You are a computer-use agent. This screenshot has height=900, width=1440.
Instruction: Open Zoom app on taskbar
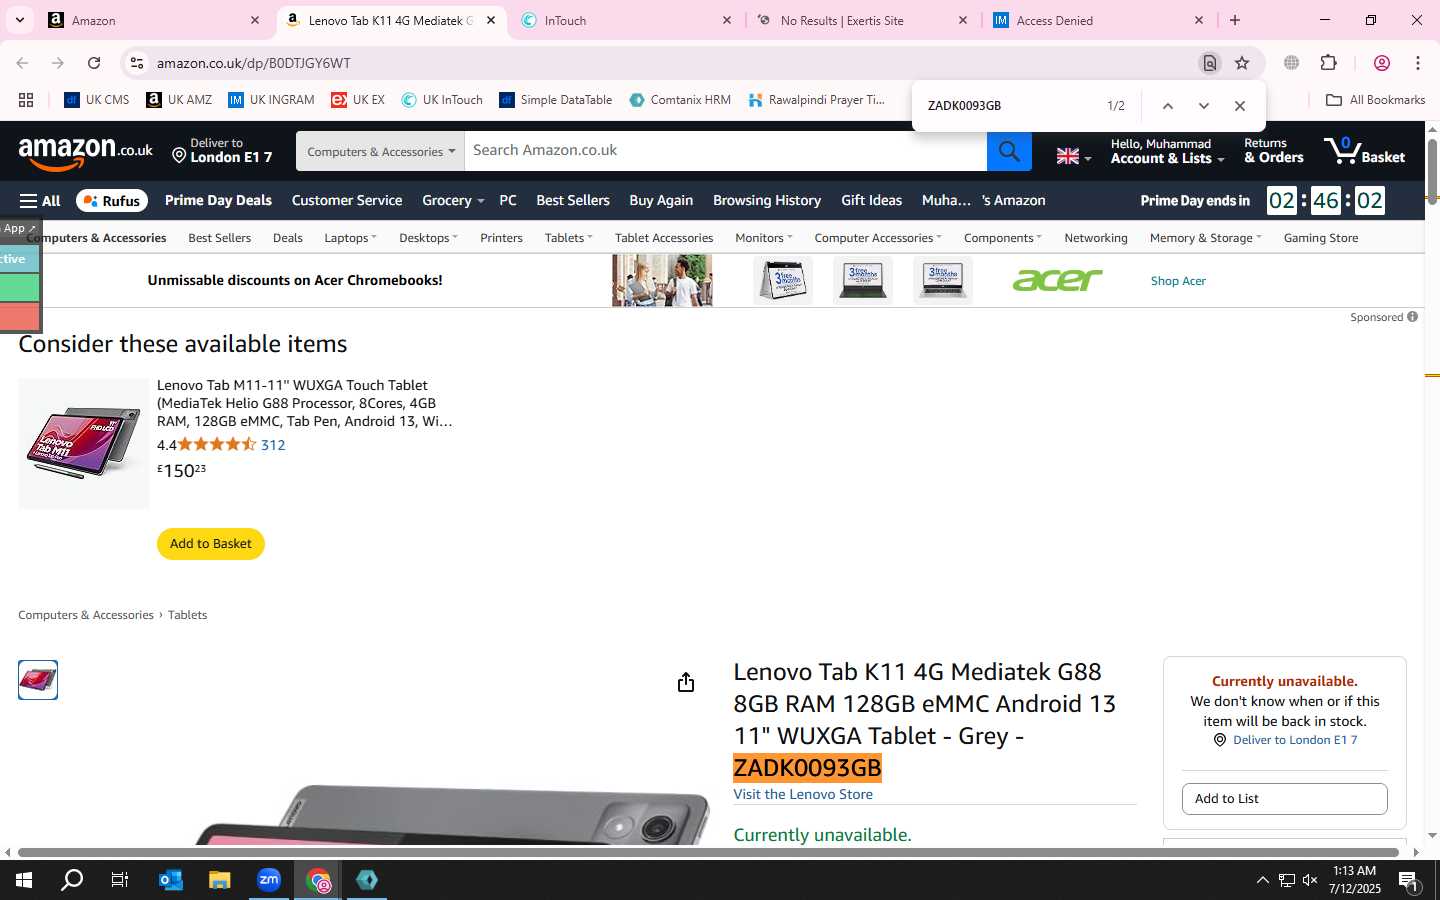click(x=269, y=880)
